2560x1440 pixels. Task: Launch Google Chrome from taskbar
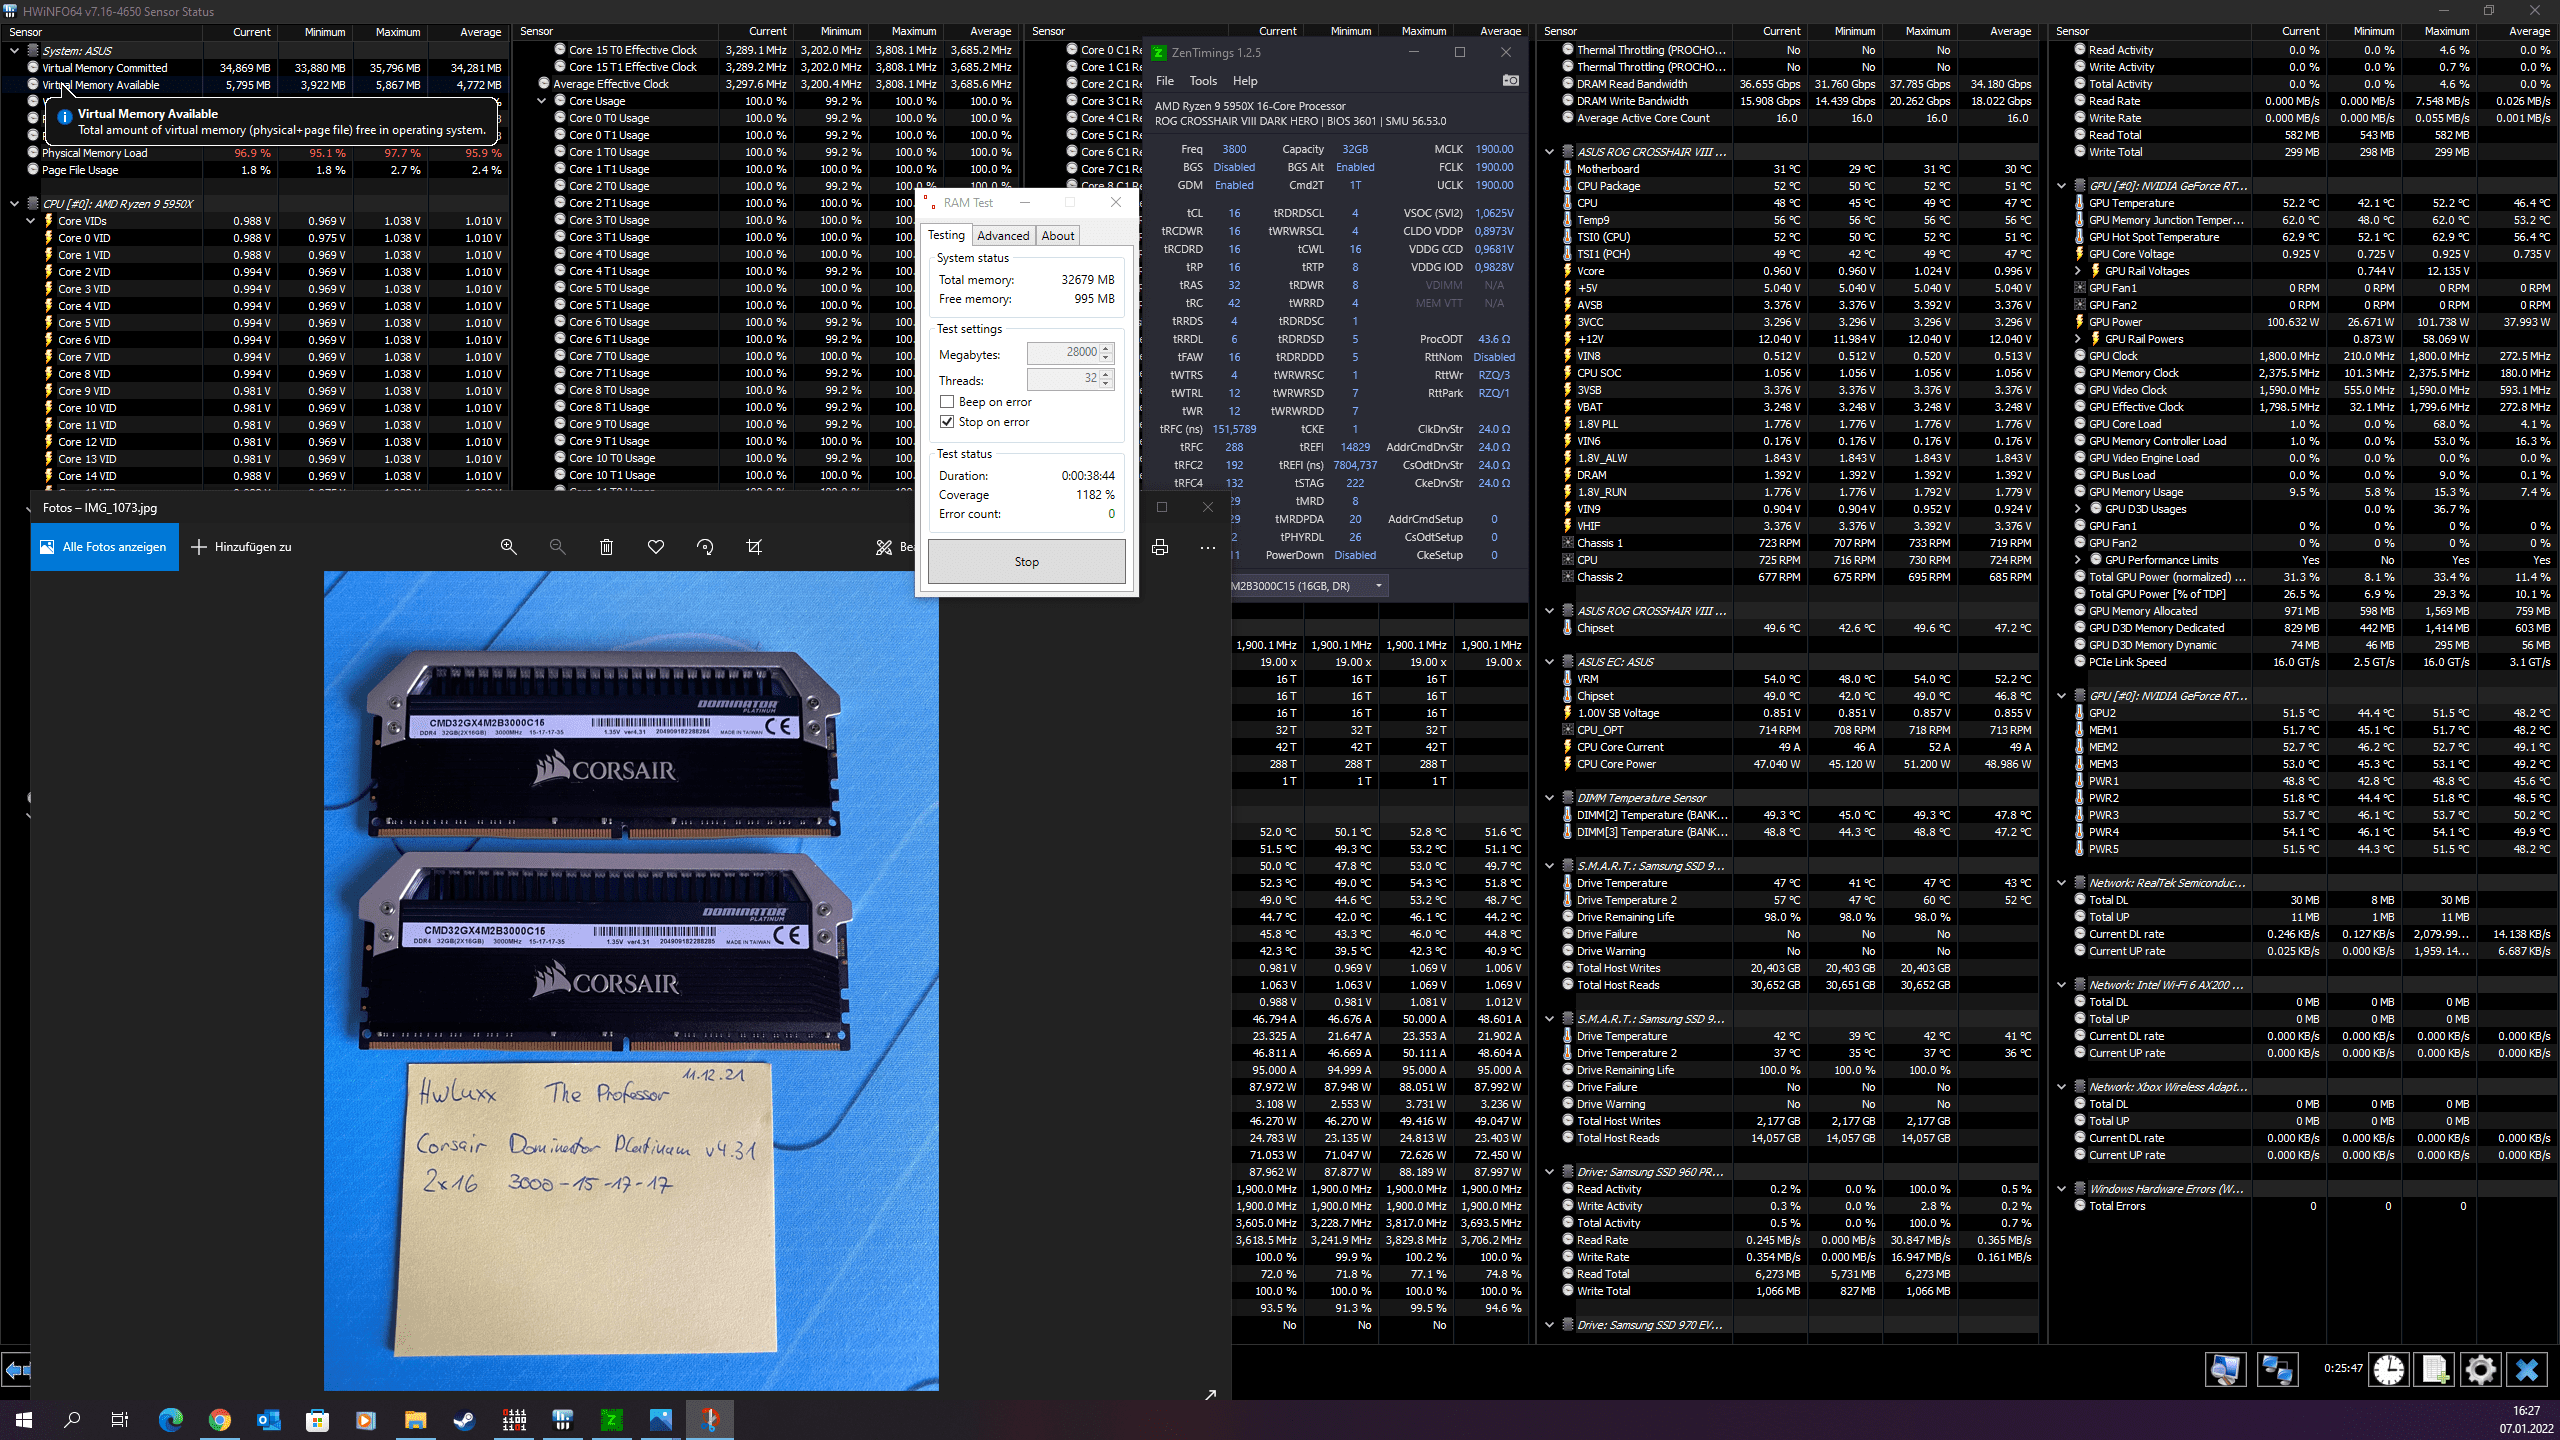[220, 1419]
